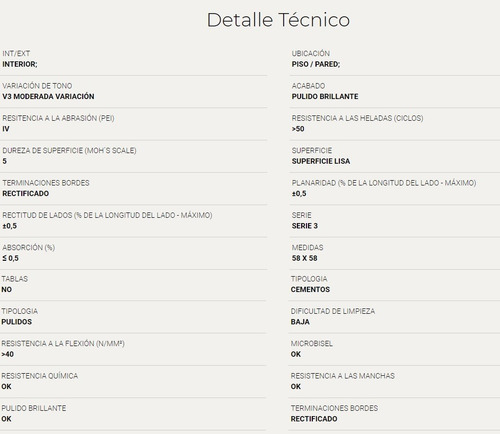This screenshot has height=434, width=500.
Task: Click the MICROBISEL label
Action: pyautogui.click(x=311, y=343)
